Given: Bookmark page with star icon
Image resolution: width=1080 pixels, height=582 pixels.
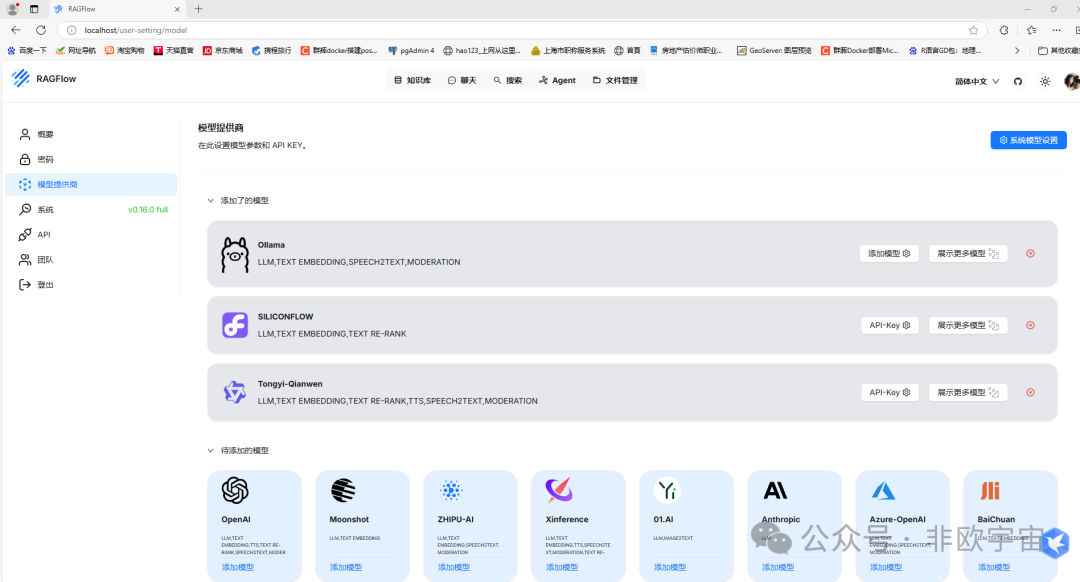Looking at the screenshot, I should pos(973,30).
